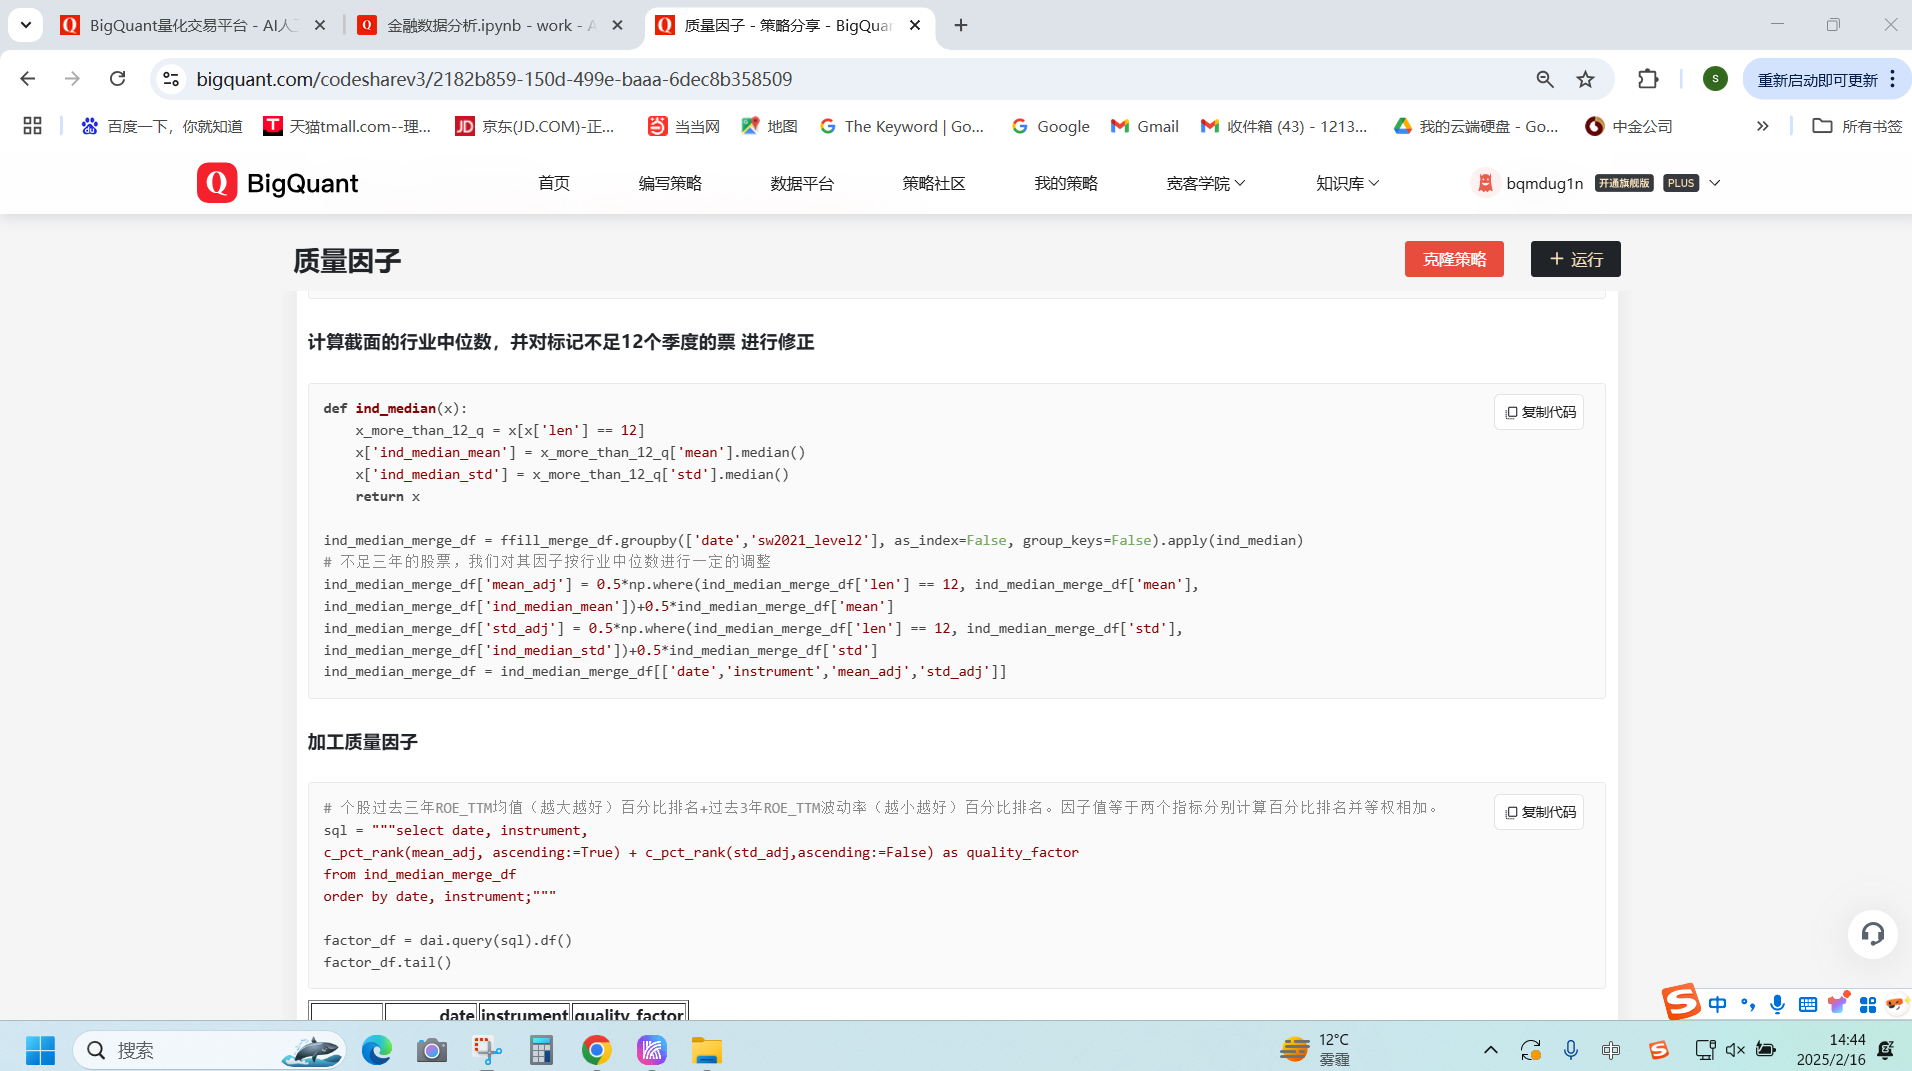Click the customer support headset icon

pos(1872,934)
